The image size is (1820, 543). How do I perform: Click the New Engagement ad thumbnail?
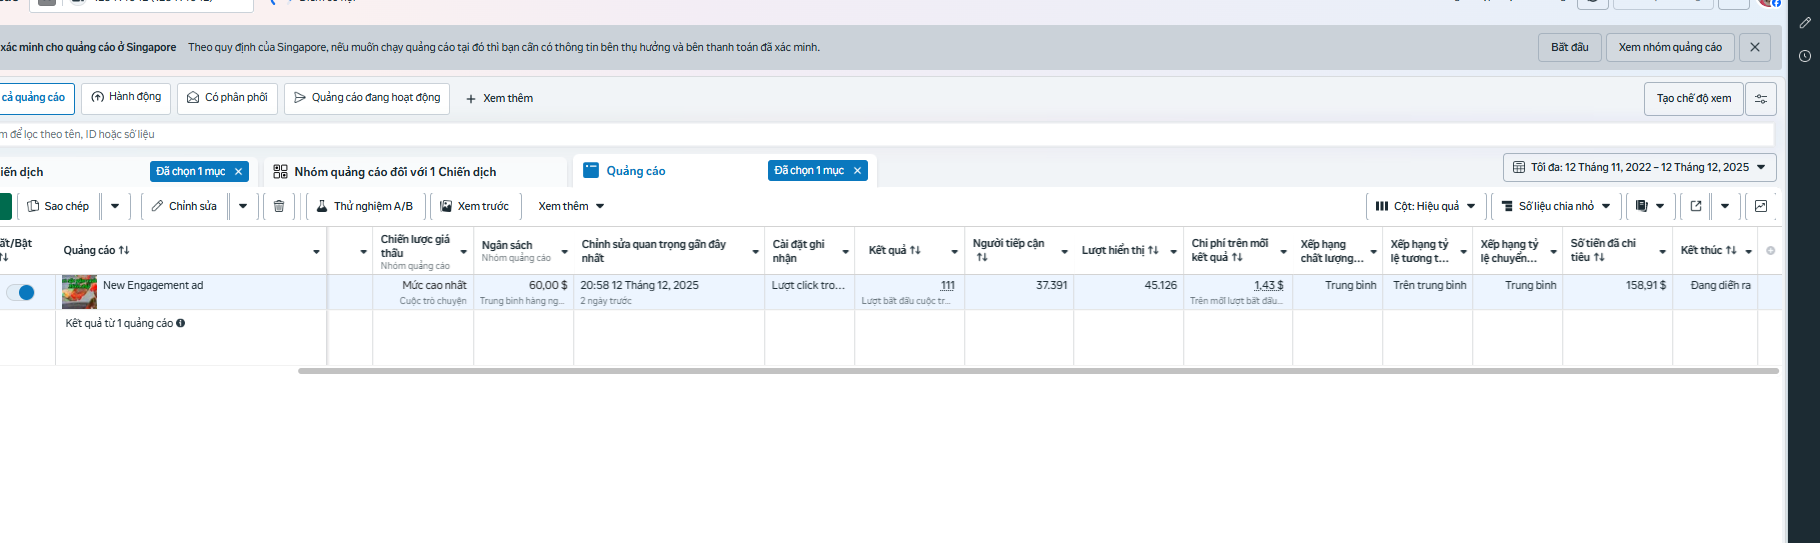(x=79, y=292)
